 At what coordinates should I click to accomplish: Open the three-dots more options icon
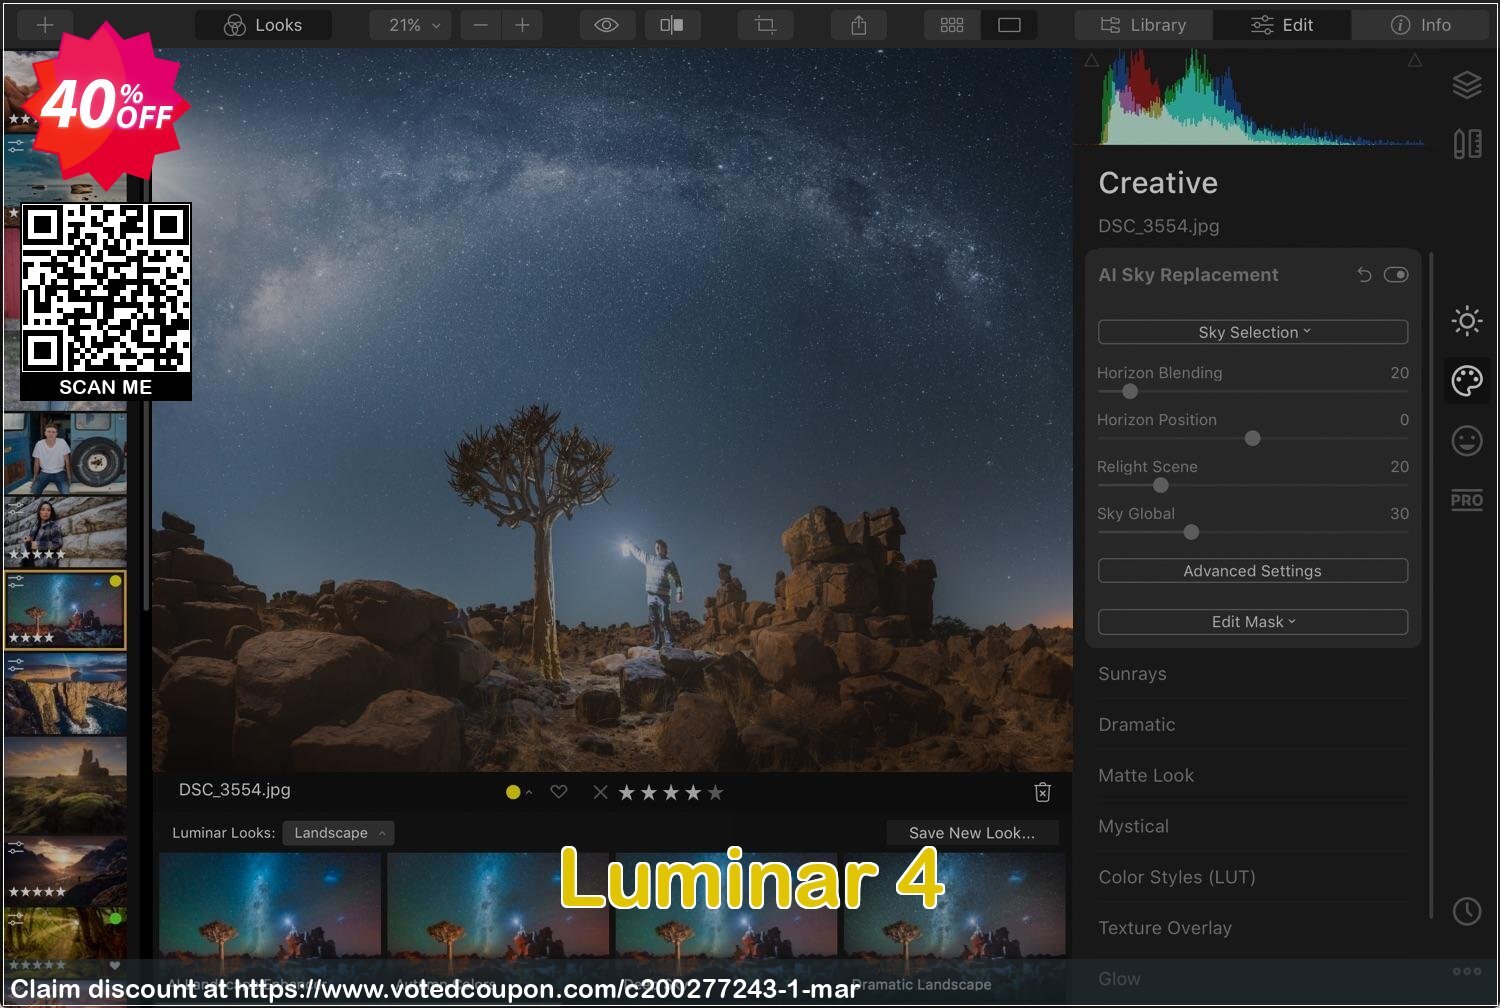[1467, 971]
